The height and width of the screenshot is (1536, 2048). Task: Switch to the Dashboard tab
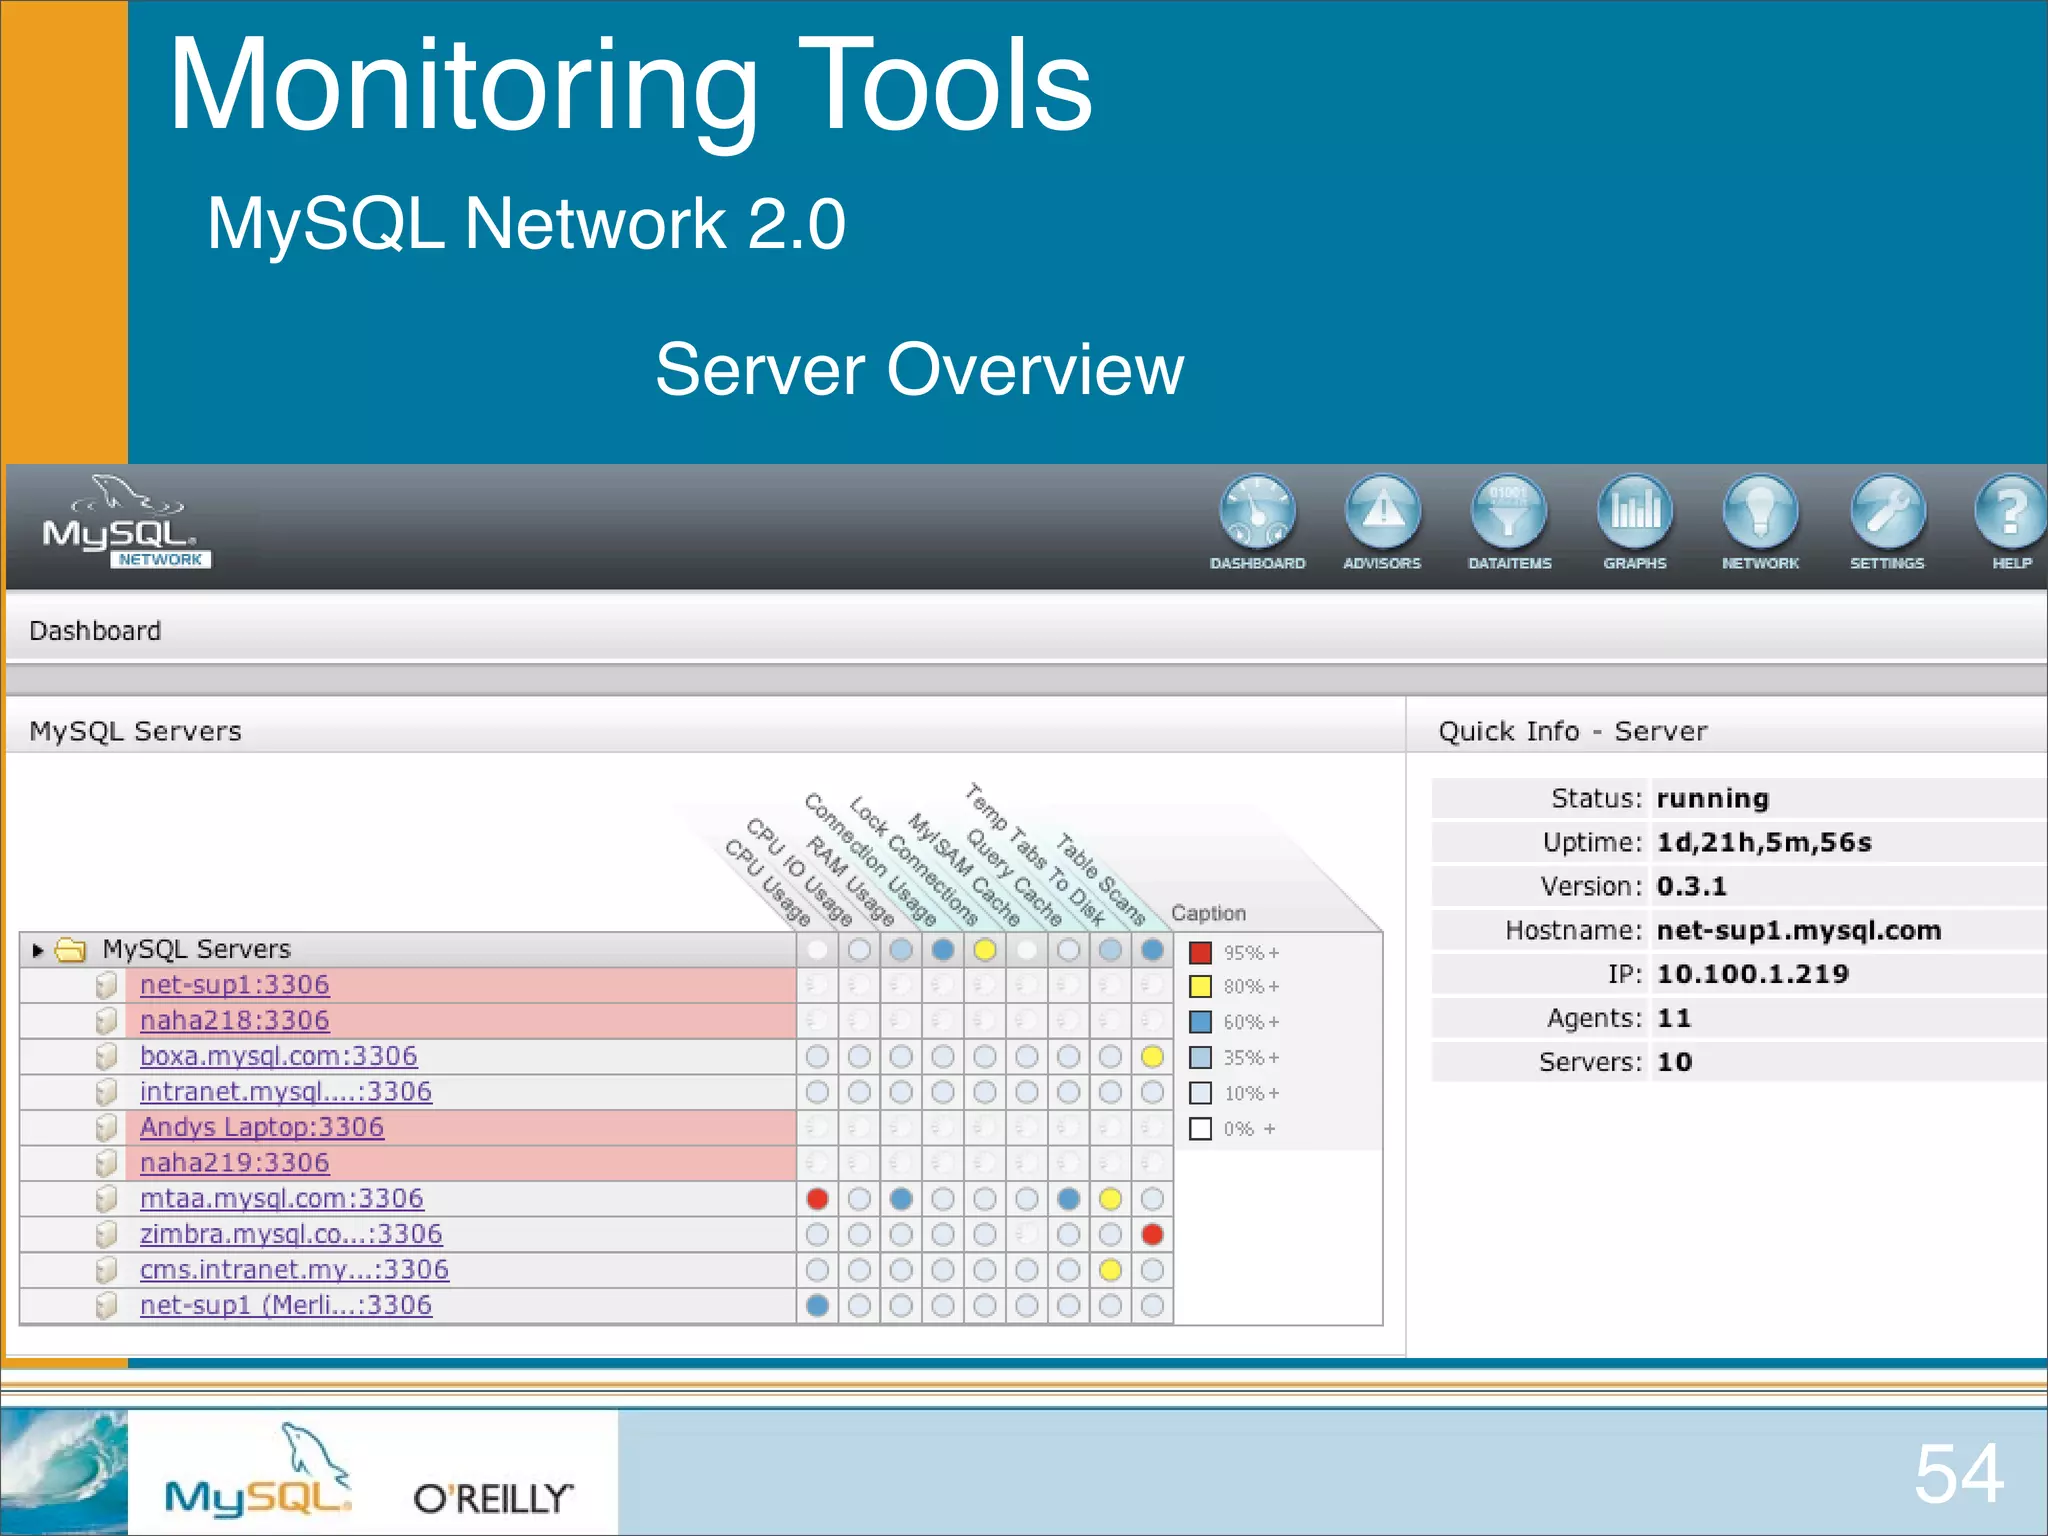coord(96,630)
